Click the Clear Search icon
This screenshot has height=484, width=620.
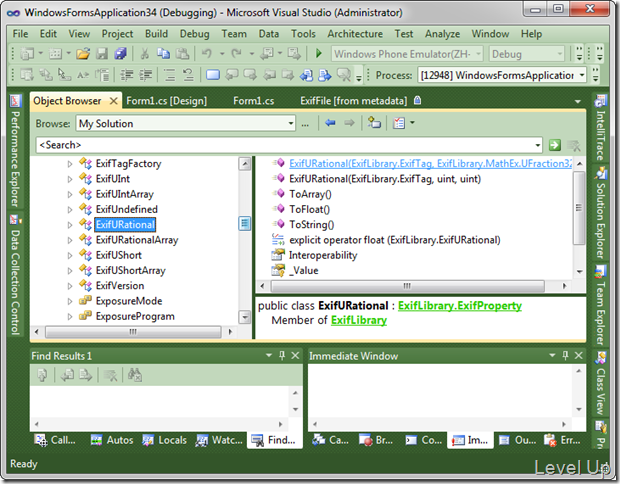574,145
